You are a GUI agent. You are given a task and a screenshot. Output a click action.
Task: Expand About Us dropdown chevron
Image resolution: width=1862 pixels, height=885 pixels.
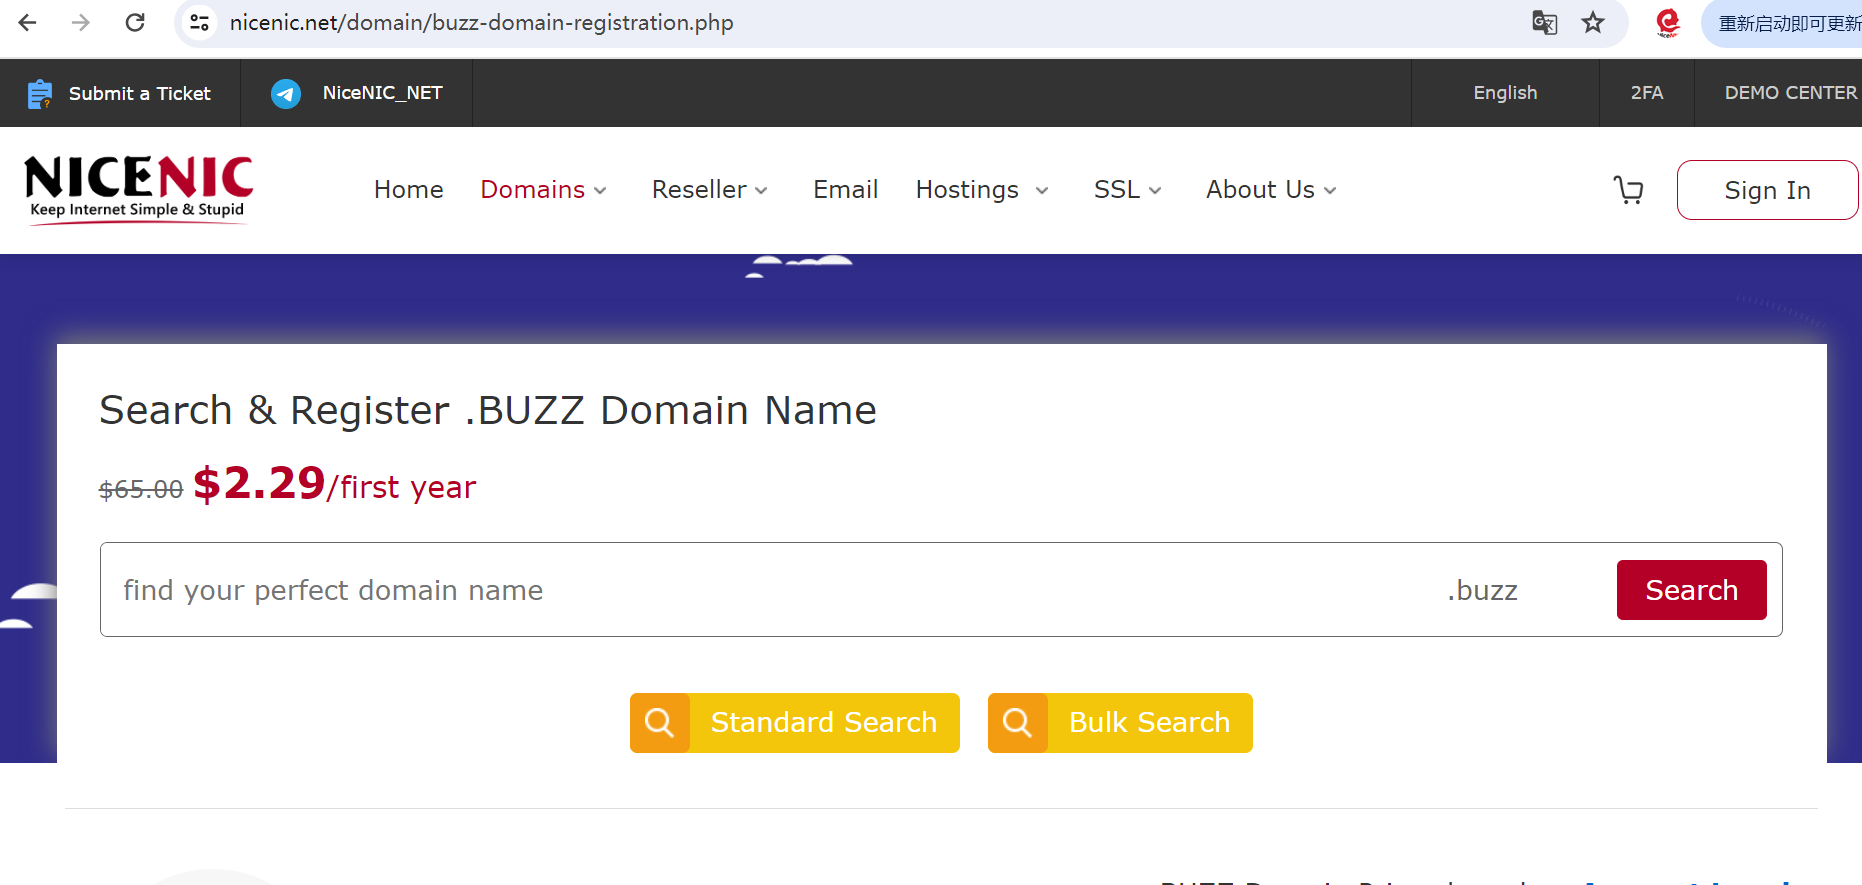[x=1330, y=191]
